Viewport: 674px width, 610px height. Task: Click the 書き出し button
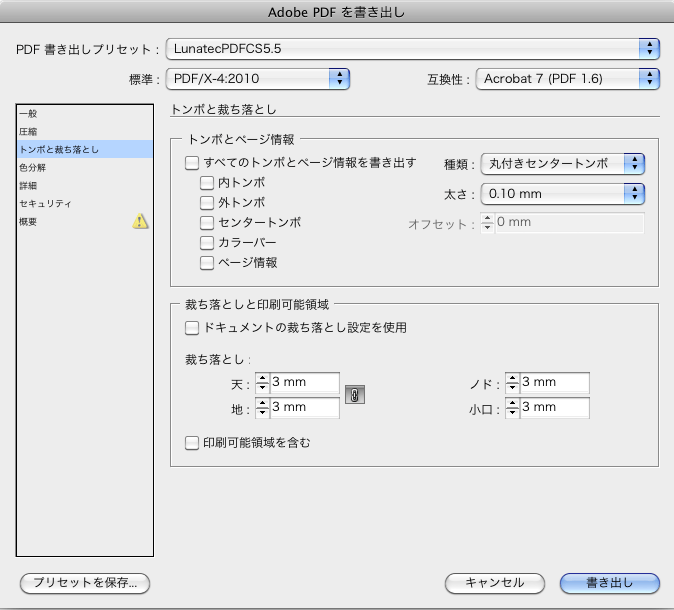[610, 583]
